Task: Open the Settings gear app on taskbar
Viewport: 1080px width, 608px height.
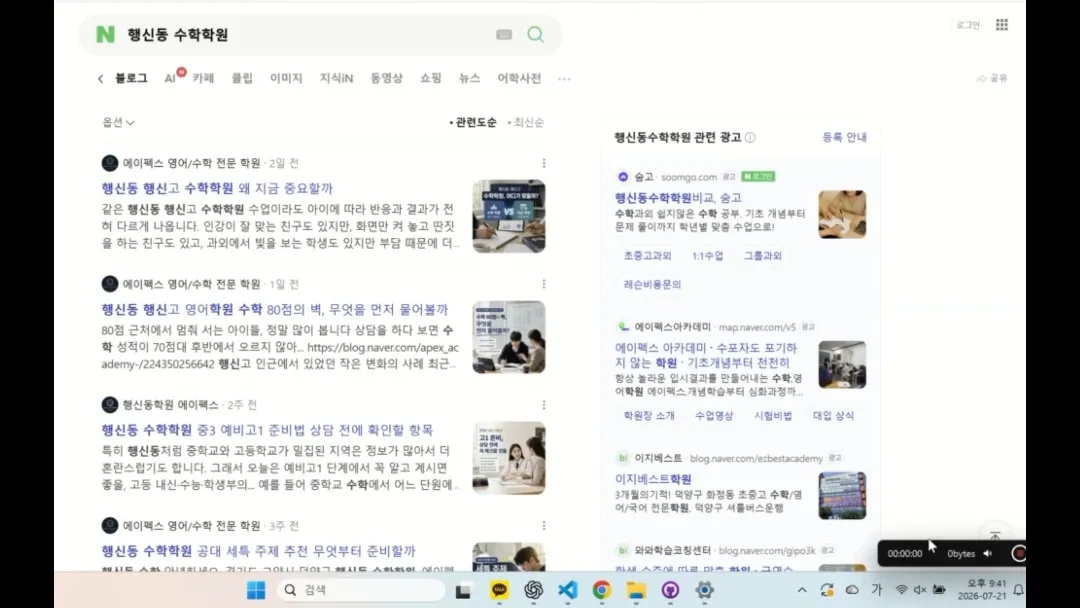Action: pos(704,590)
